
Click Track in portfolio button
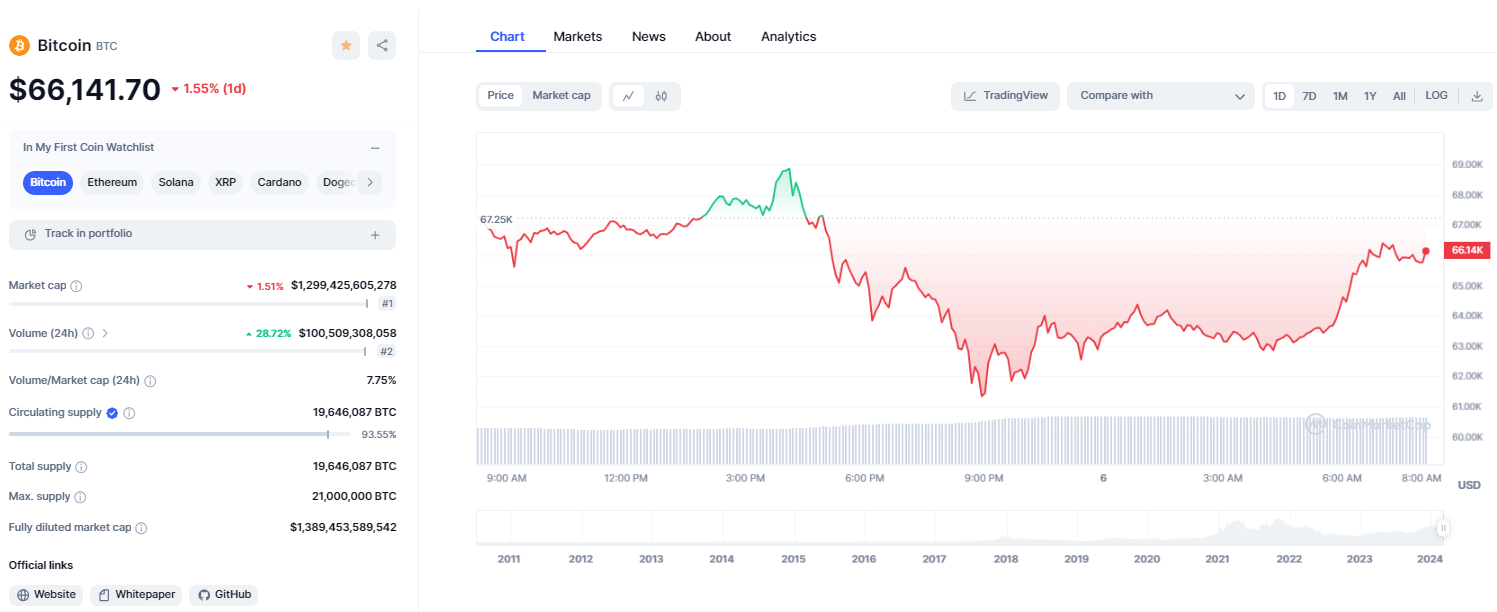(202, 235)
